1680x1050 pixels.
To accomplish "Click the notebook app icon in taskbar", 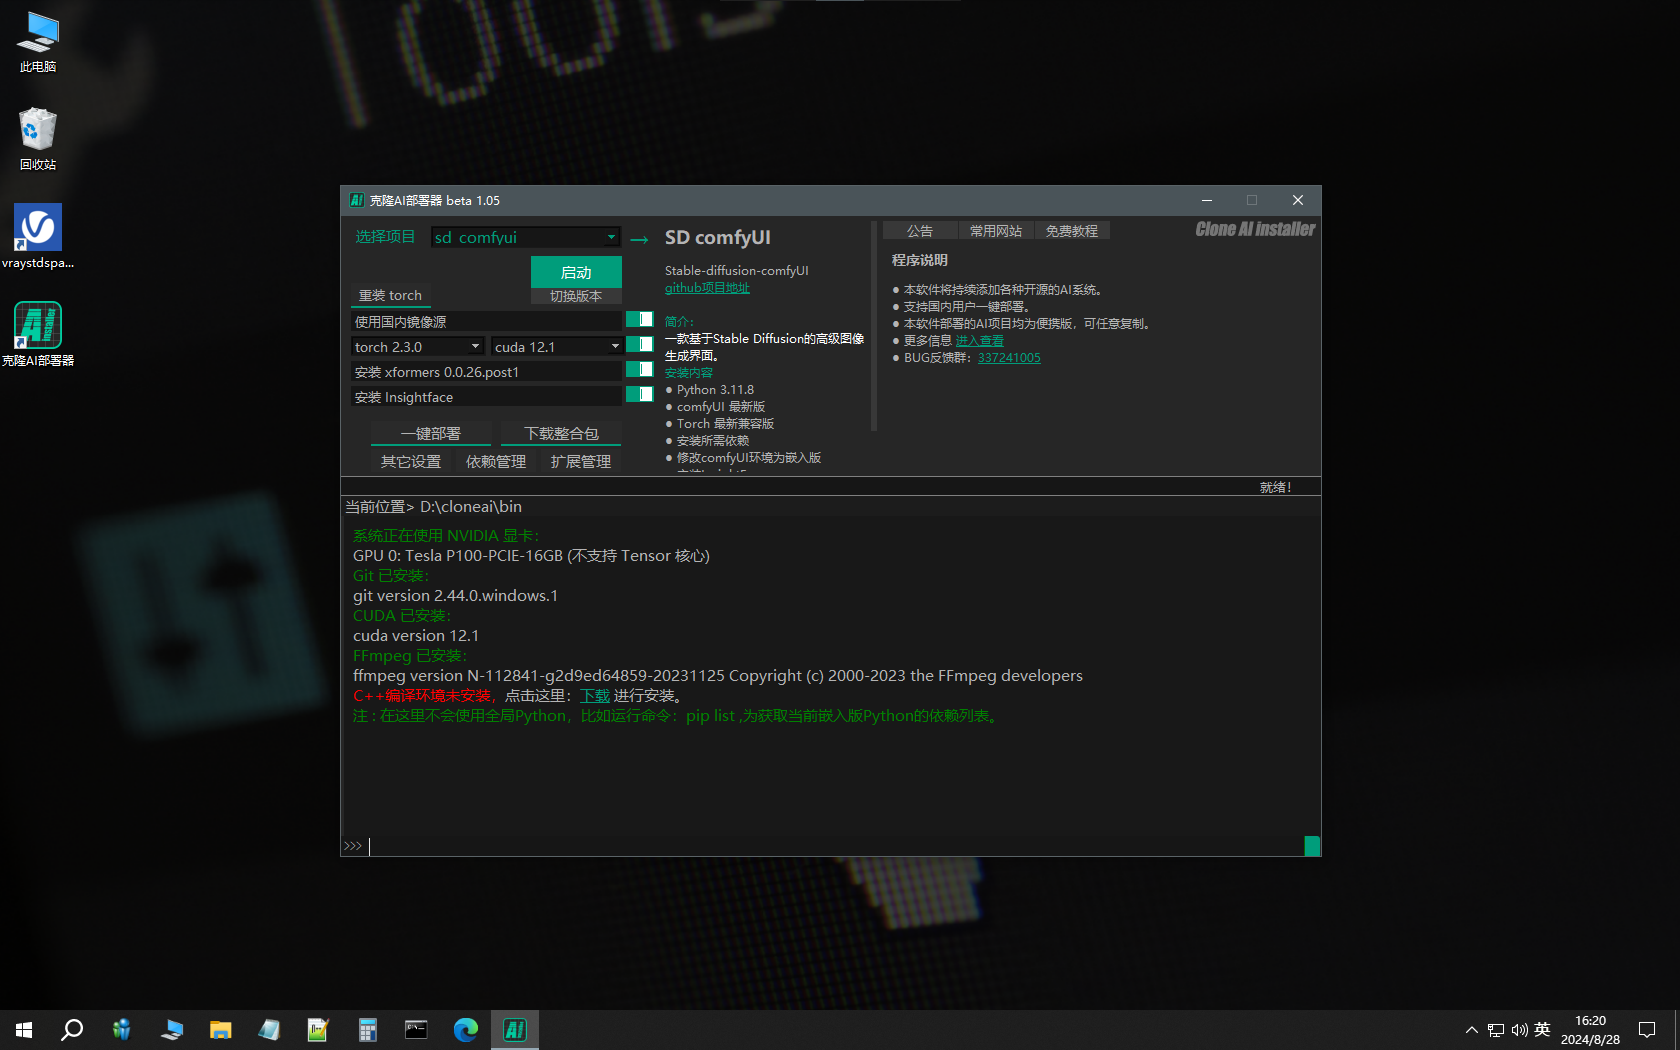I will (269, 1030).
